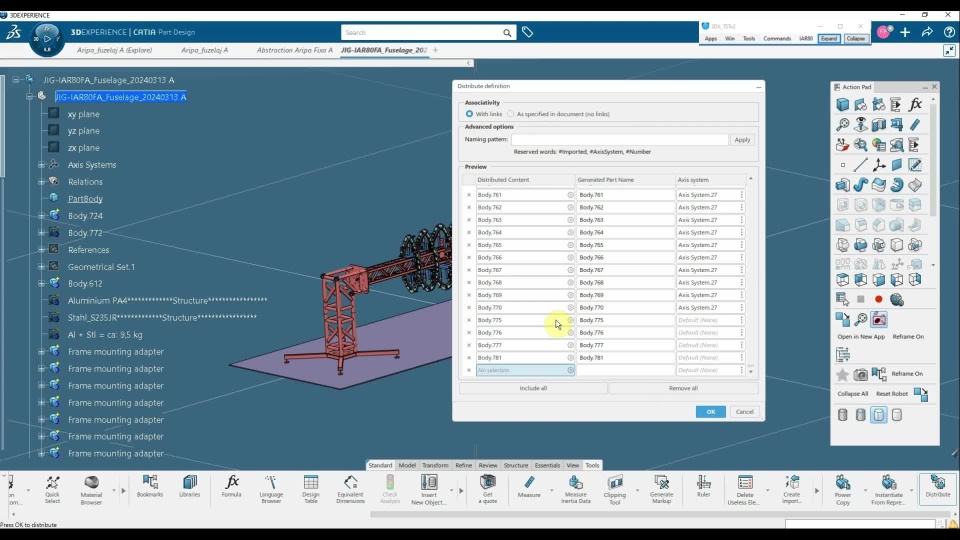Select the Get a quote tool

(x=488, y=489)
